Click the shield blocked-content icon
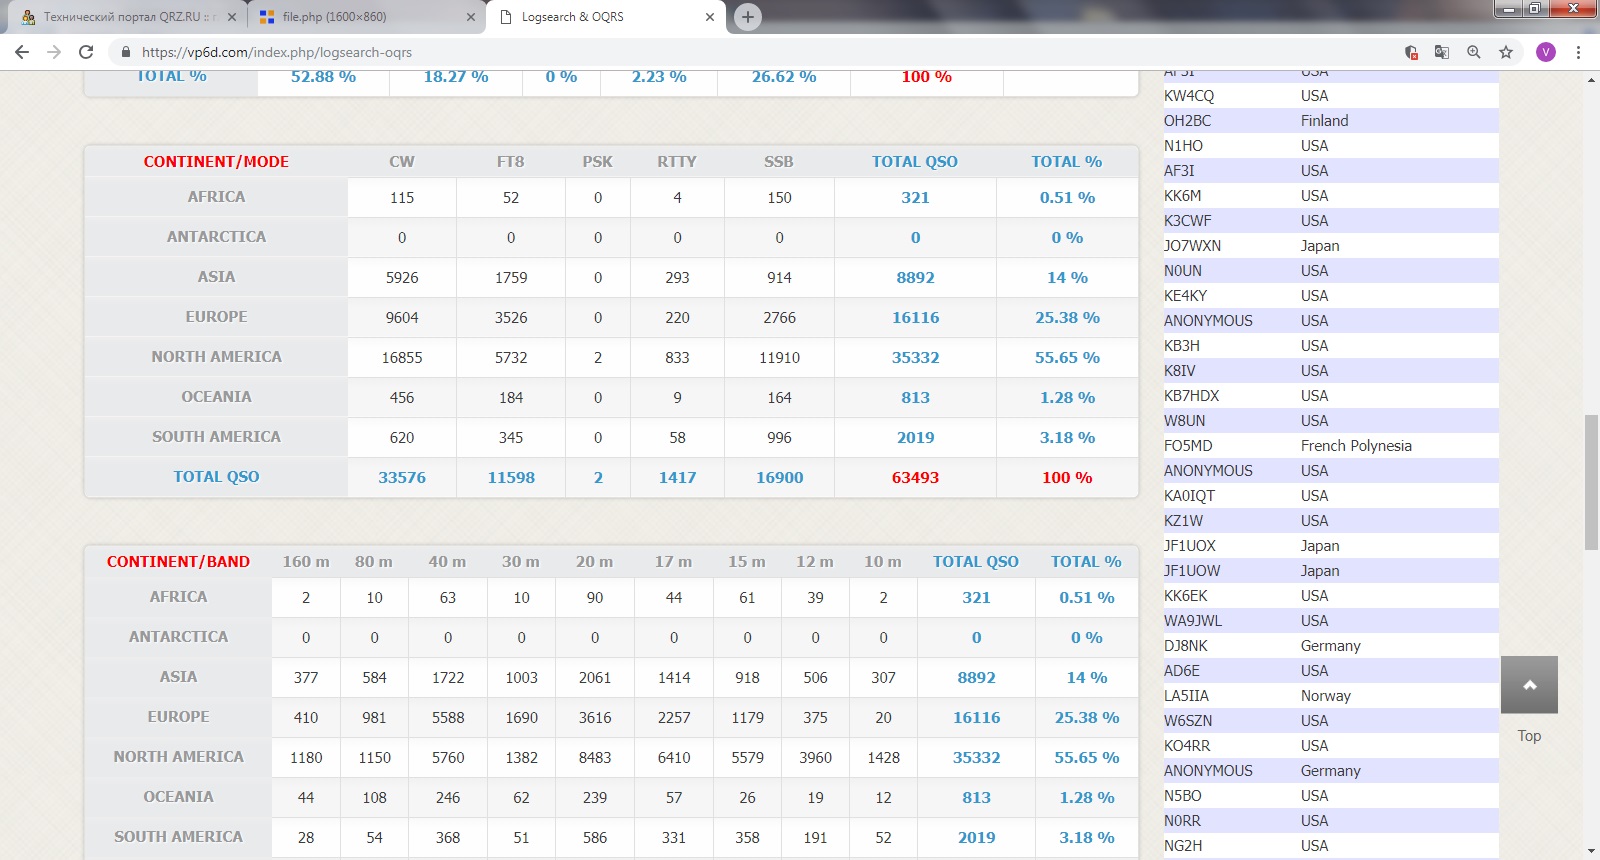 1411,52
